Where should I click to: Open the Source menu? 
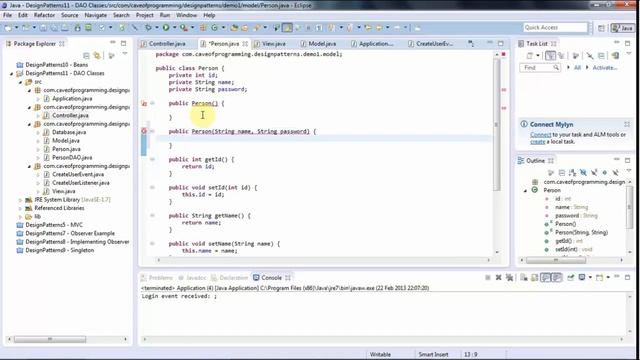point(69,15)
